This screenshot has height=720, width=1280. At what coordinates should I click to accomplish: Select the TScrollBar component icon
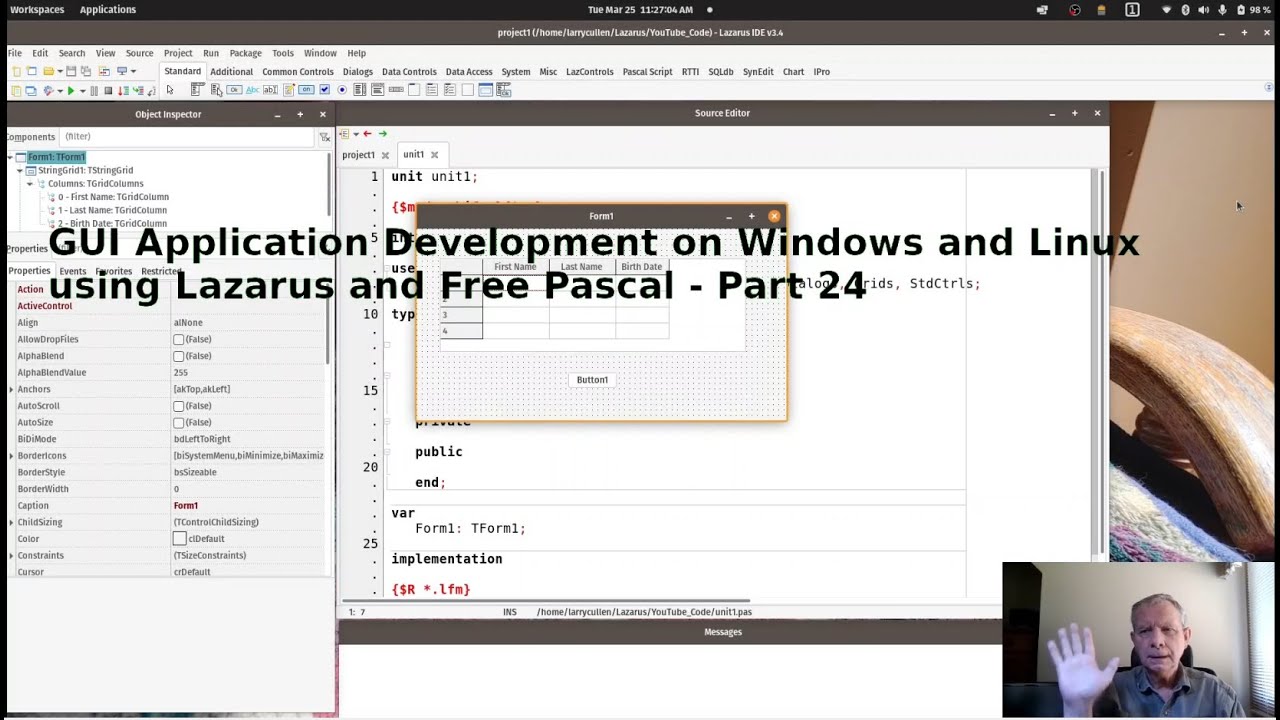pos(396,90)
